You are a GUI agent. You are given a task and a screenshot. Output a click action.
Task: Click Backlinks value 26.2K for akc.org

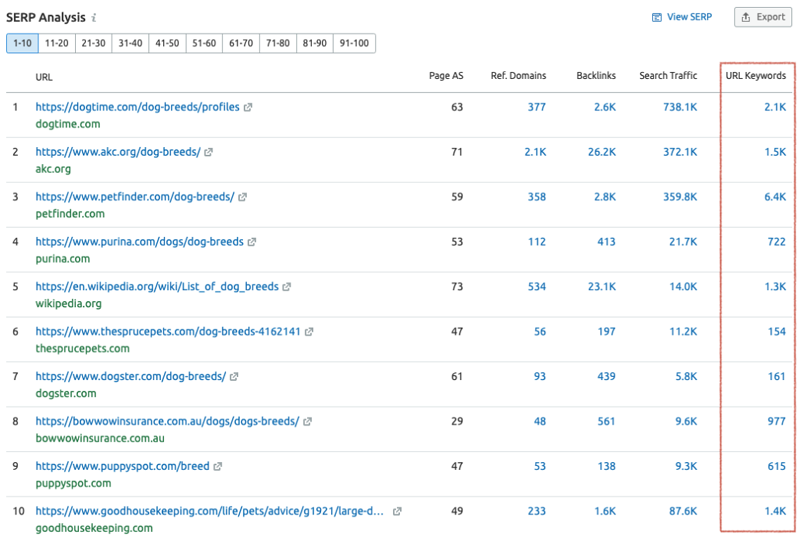tap(602, 152)
